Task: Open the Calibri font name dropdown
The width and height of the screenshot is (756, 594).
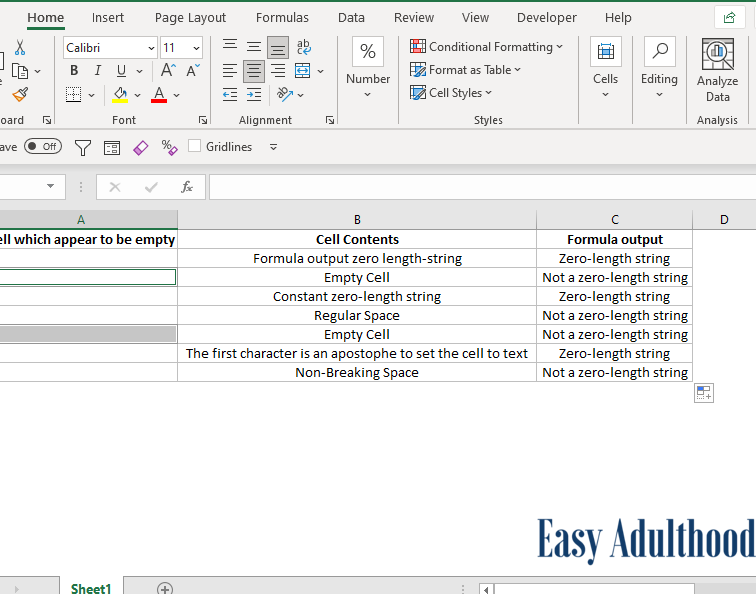Action: click(151, 48)
